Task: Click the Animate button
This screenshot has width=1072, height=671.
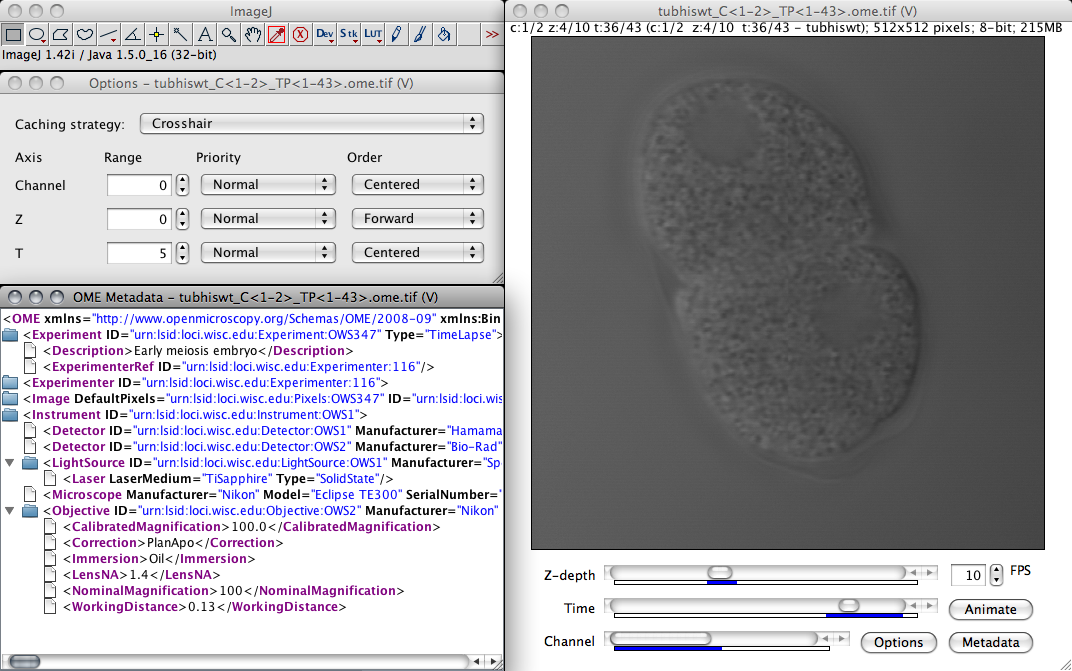Action: click(x=991, y=609)
